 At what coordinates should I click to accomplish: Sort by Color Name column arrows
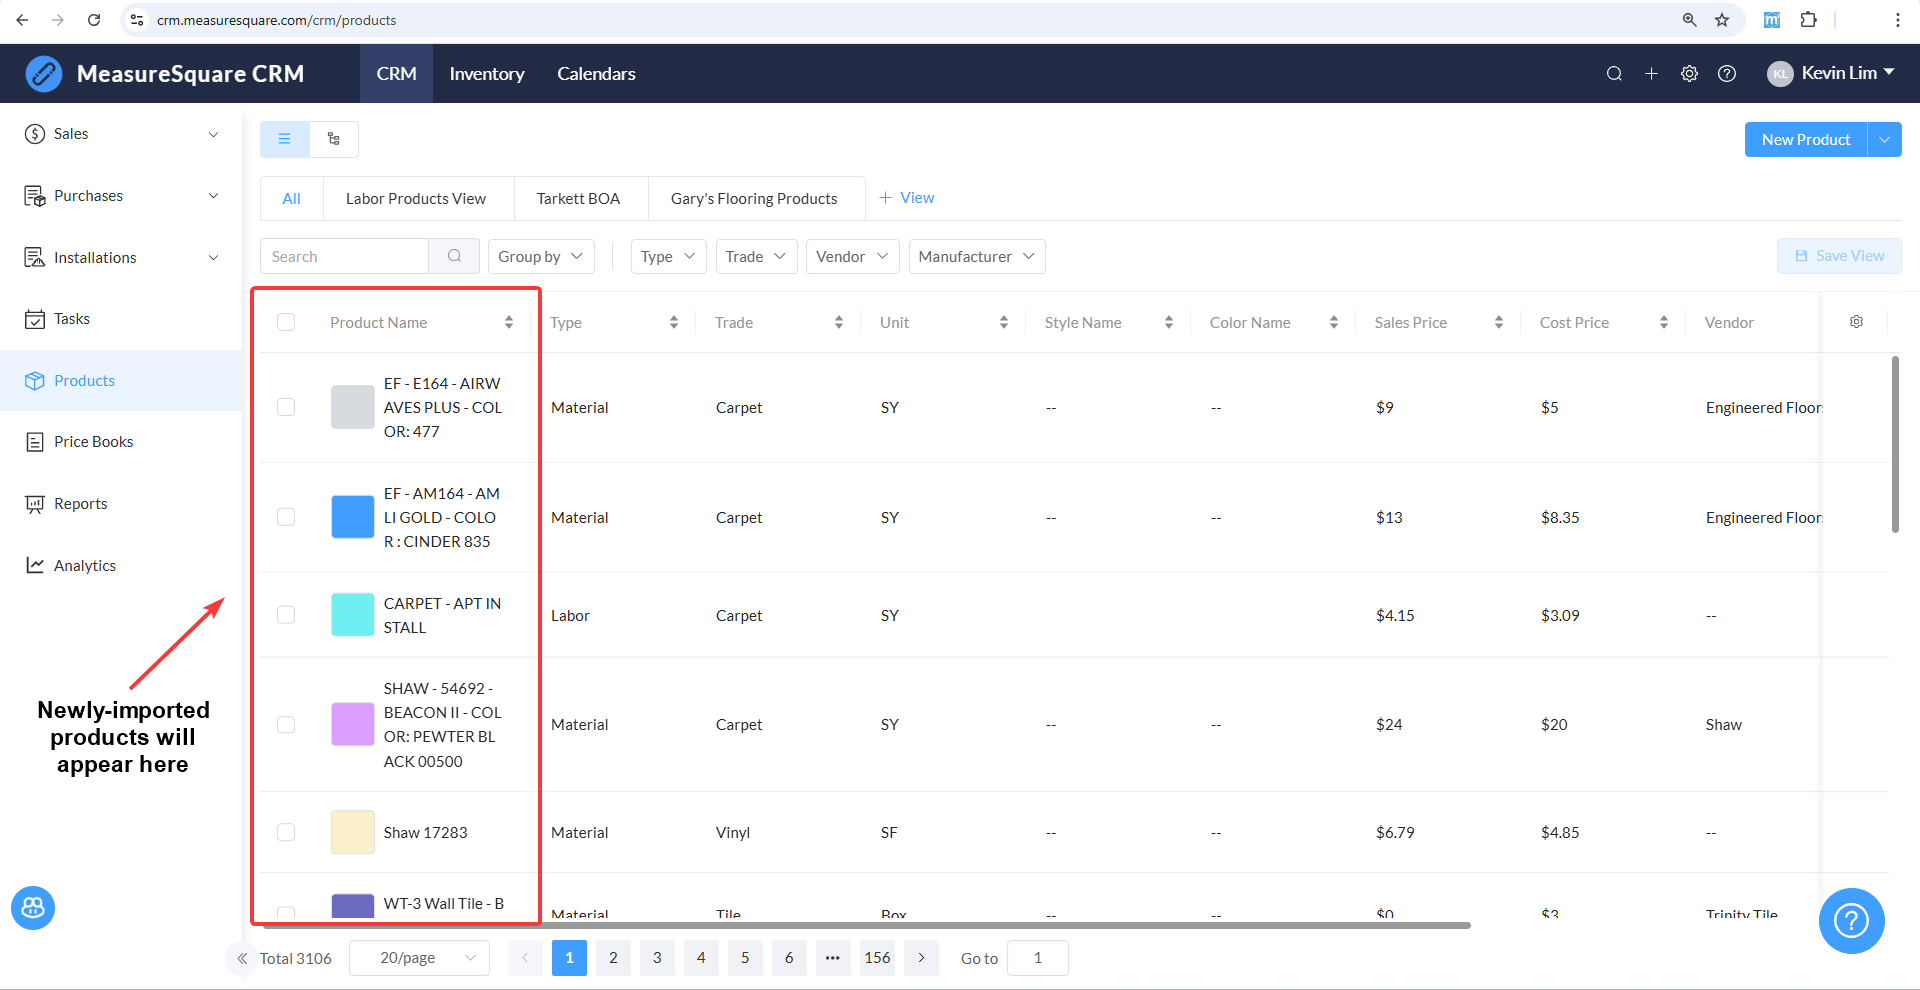point(1334,322)
